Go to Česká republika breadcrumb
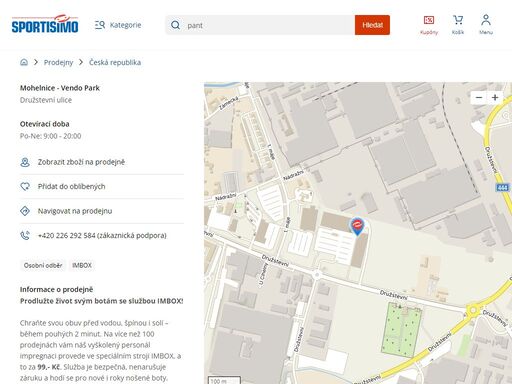The width and height of the screenshot is (512, 384). click(x=115, y=62)
